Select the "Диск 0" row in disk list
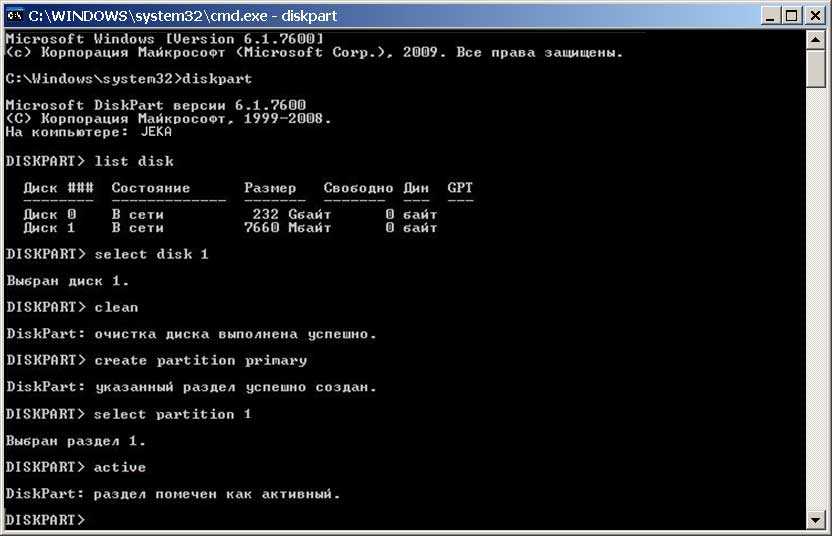 pos(230,215)
